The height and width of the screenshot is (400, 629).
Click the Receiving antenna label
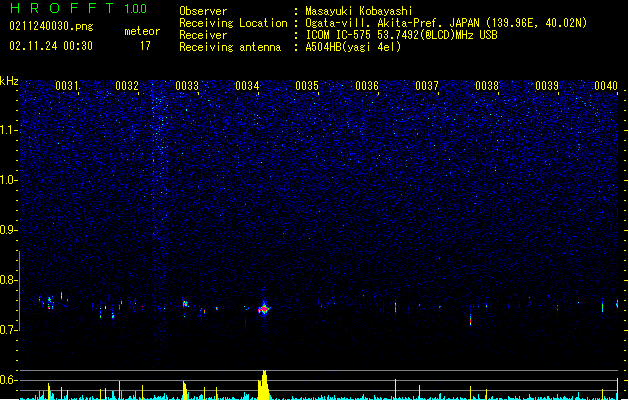coord(230,47)
